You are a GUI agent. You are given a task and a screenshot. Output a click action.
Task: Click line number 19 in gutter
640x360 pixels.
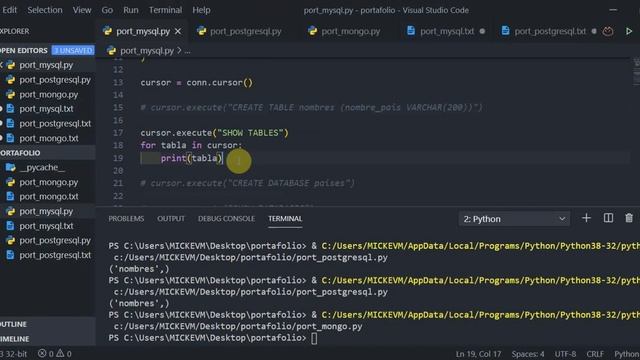pyautogui.click(x=118, y=158)
